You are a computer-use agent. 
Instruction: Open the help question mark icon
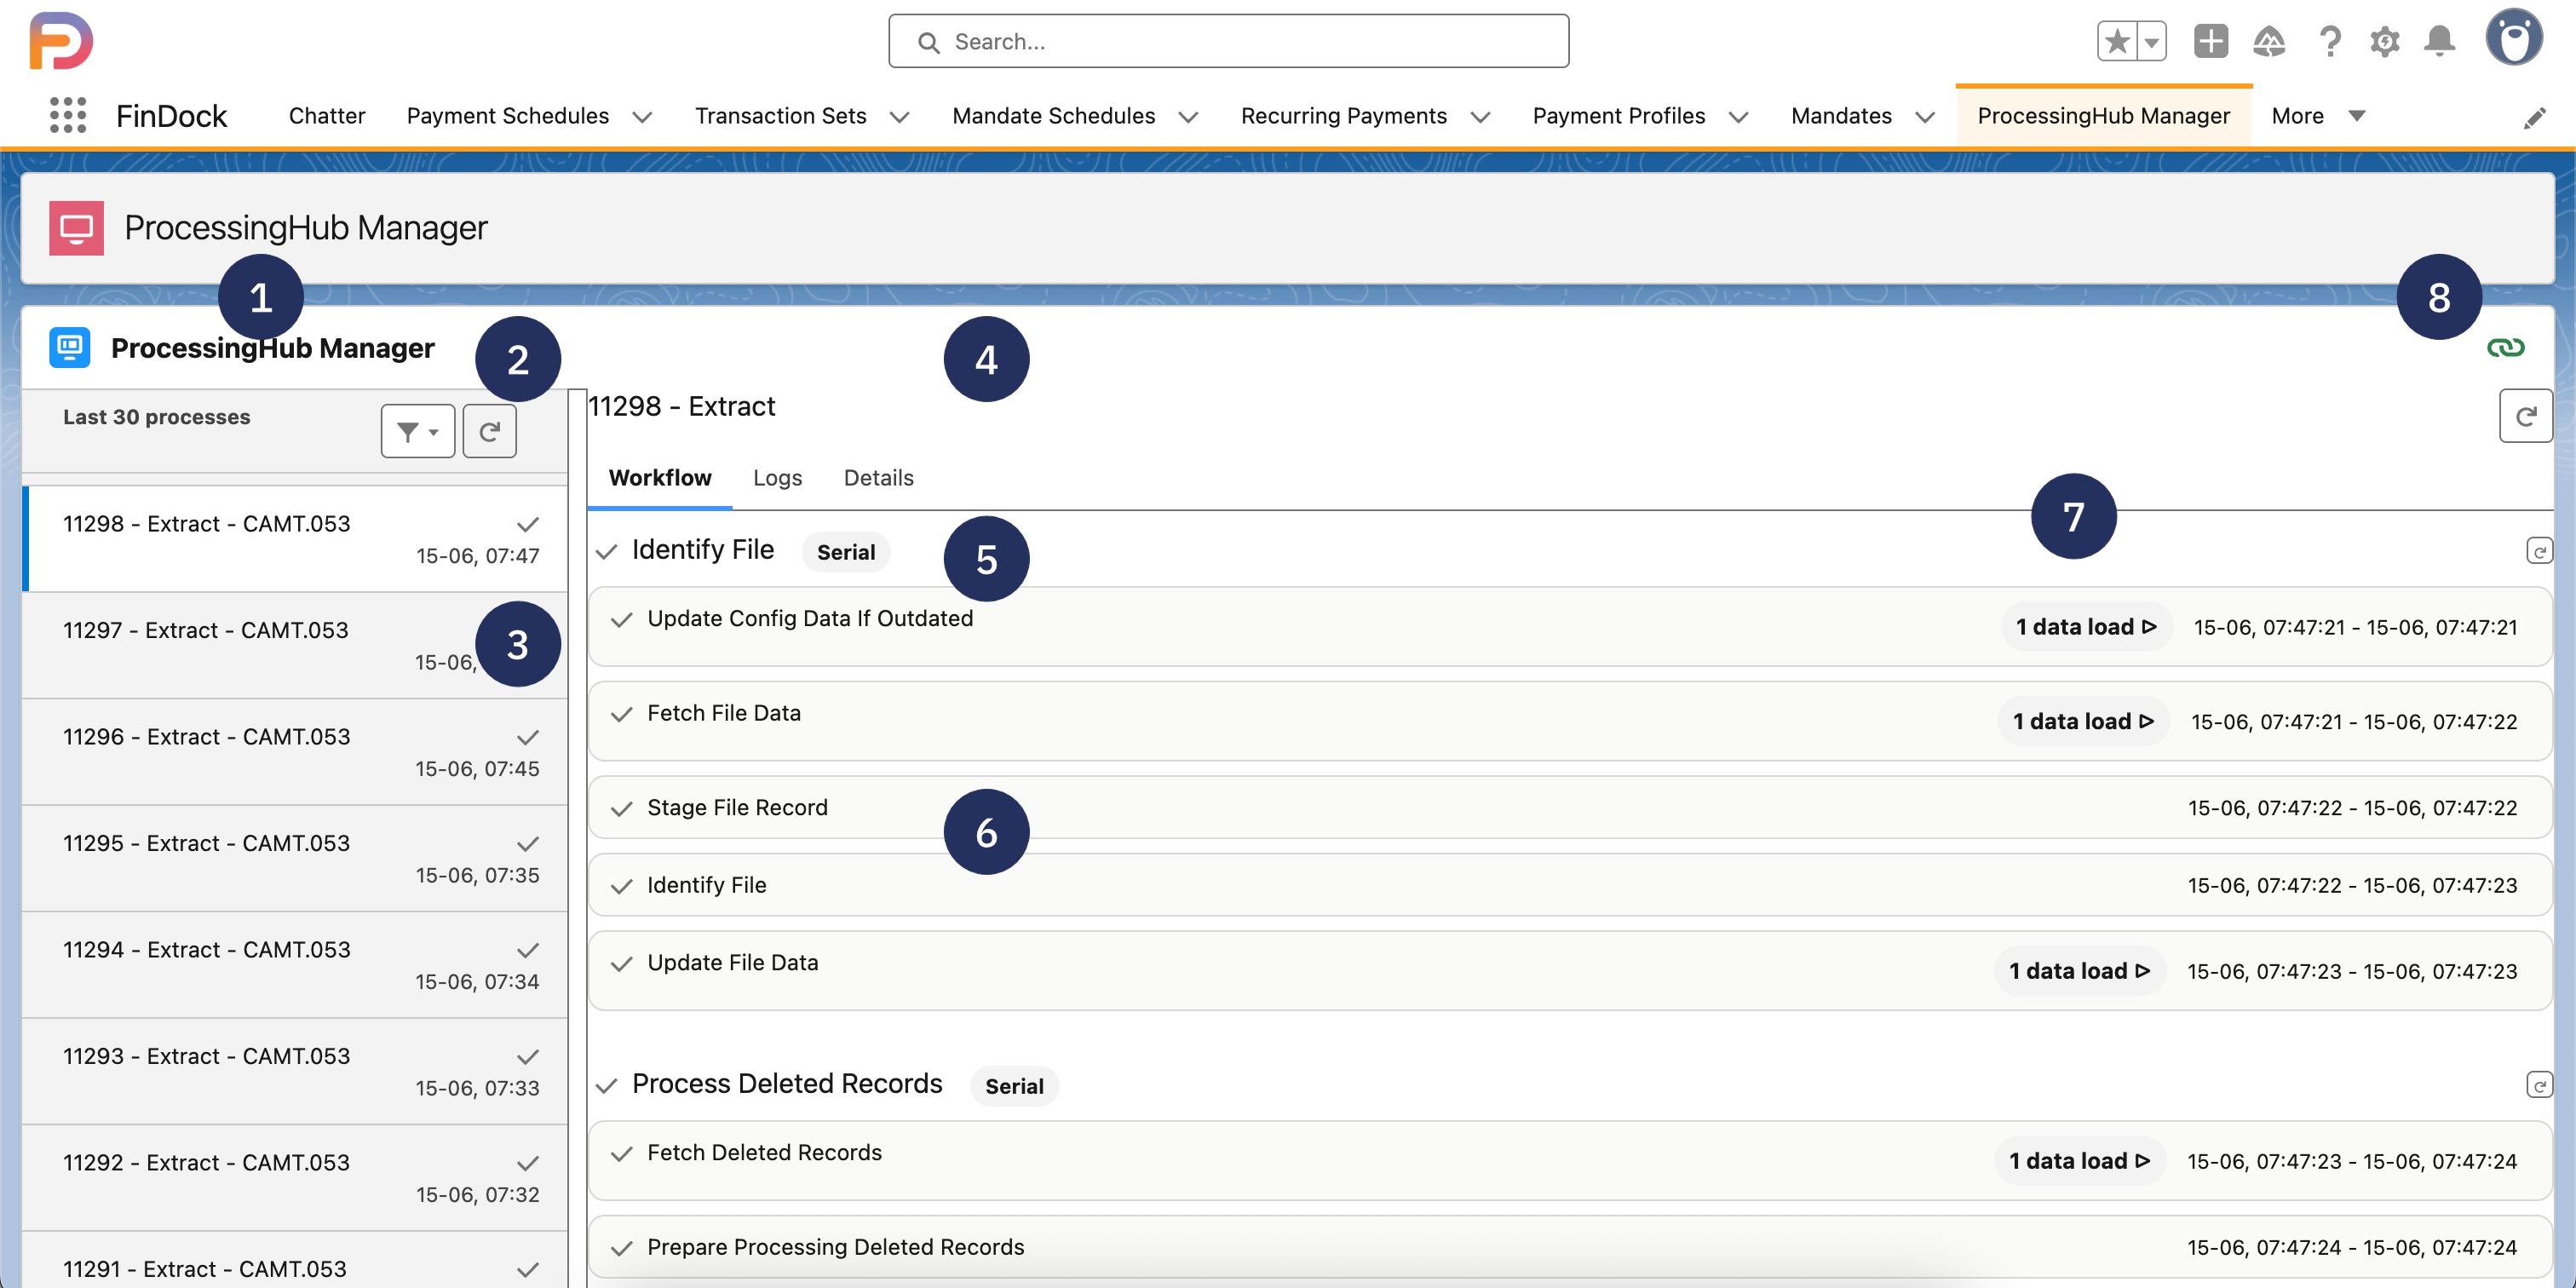[2330, 41]
